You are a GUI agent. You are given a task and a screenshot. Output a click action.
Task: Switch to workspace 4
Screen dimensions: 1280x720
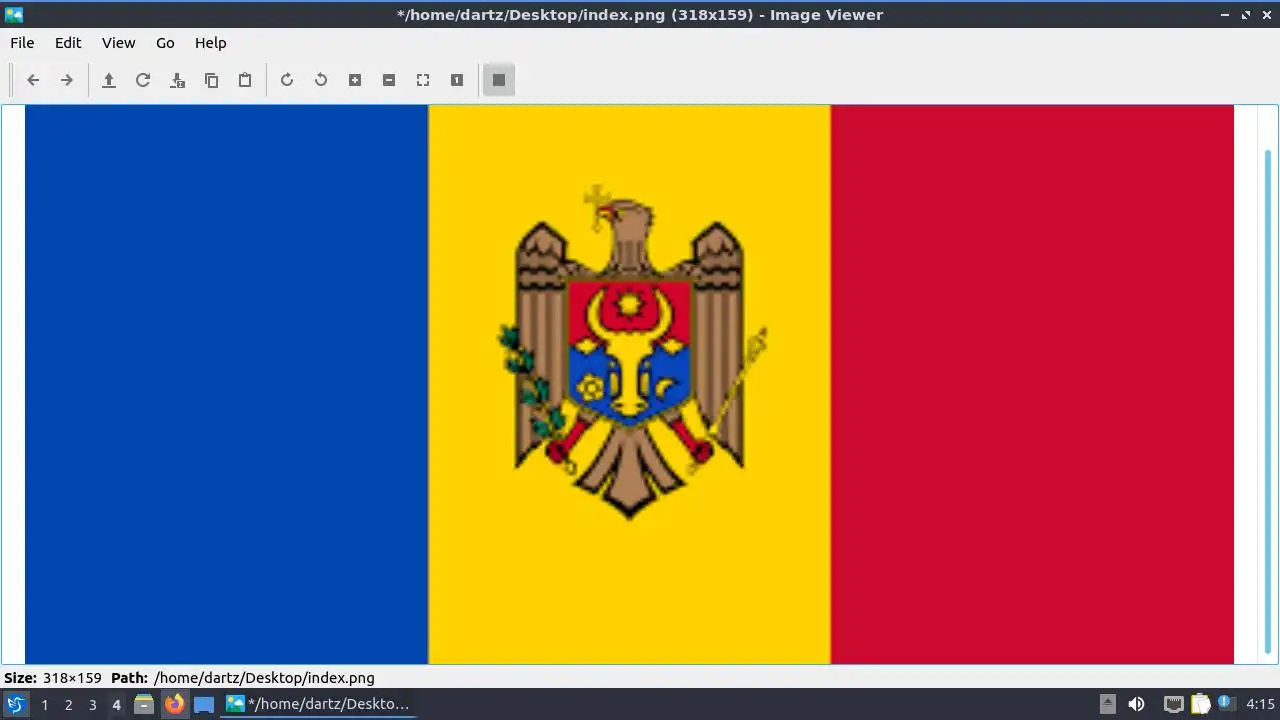click(x=116, y=705)
